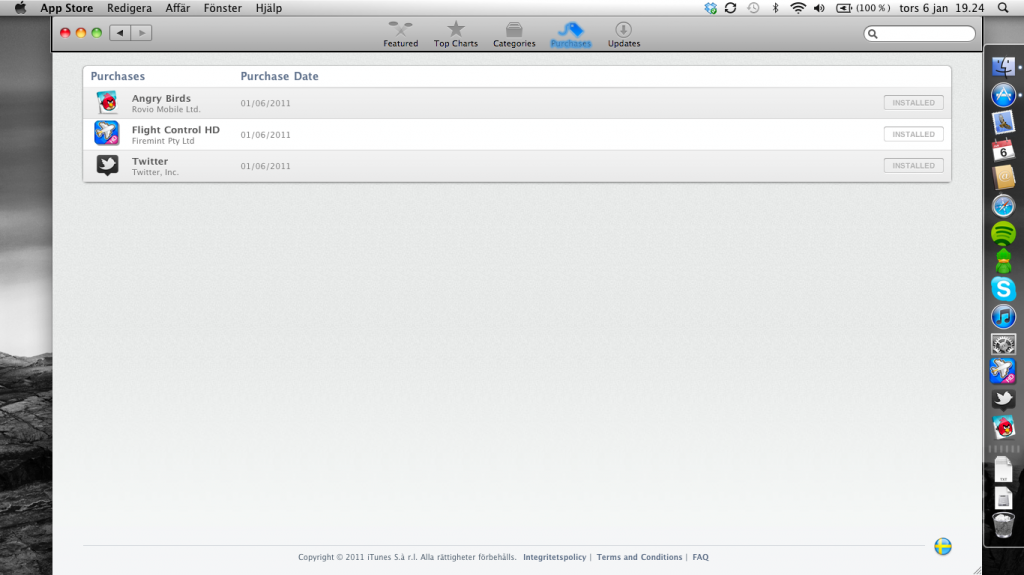Open the Twitter app title
1024x575 pixels.
[150, 161]
